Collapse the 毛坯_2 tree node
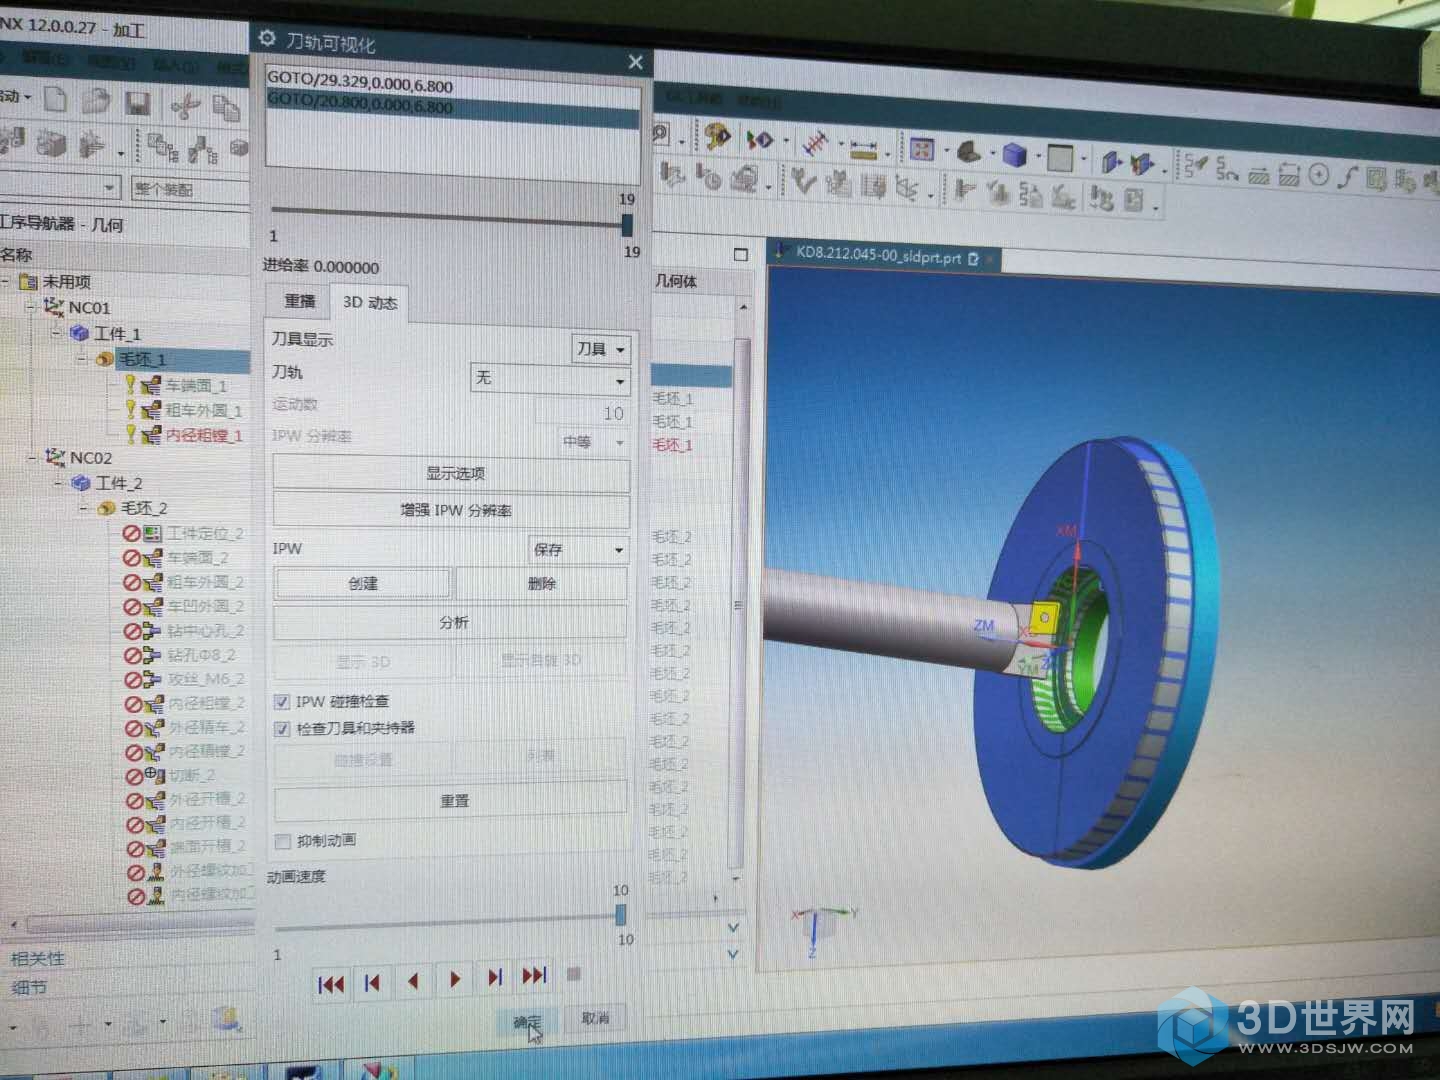The image size is (1440, 1080). 84,508
